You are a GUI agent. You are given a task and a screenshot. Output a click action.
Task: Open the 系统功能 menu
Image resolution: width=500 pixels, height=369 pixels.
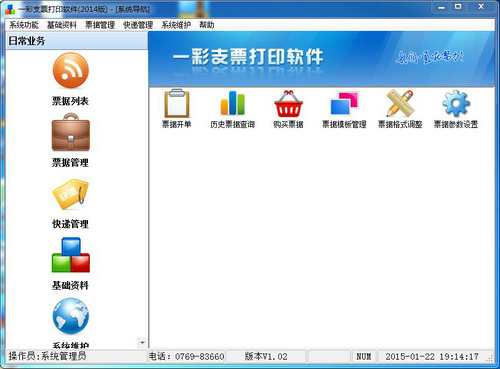click(24, 25)
